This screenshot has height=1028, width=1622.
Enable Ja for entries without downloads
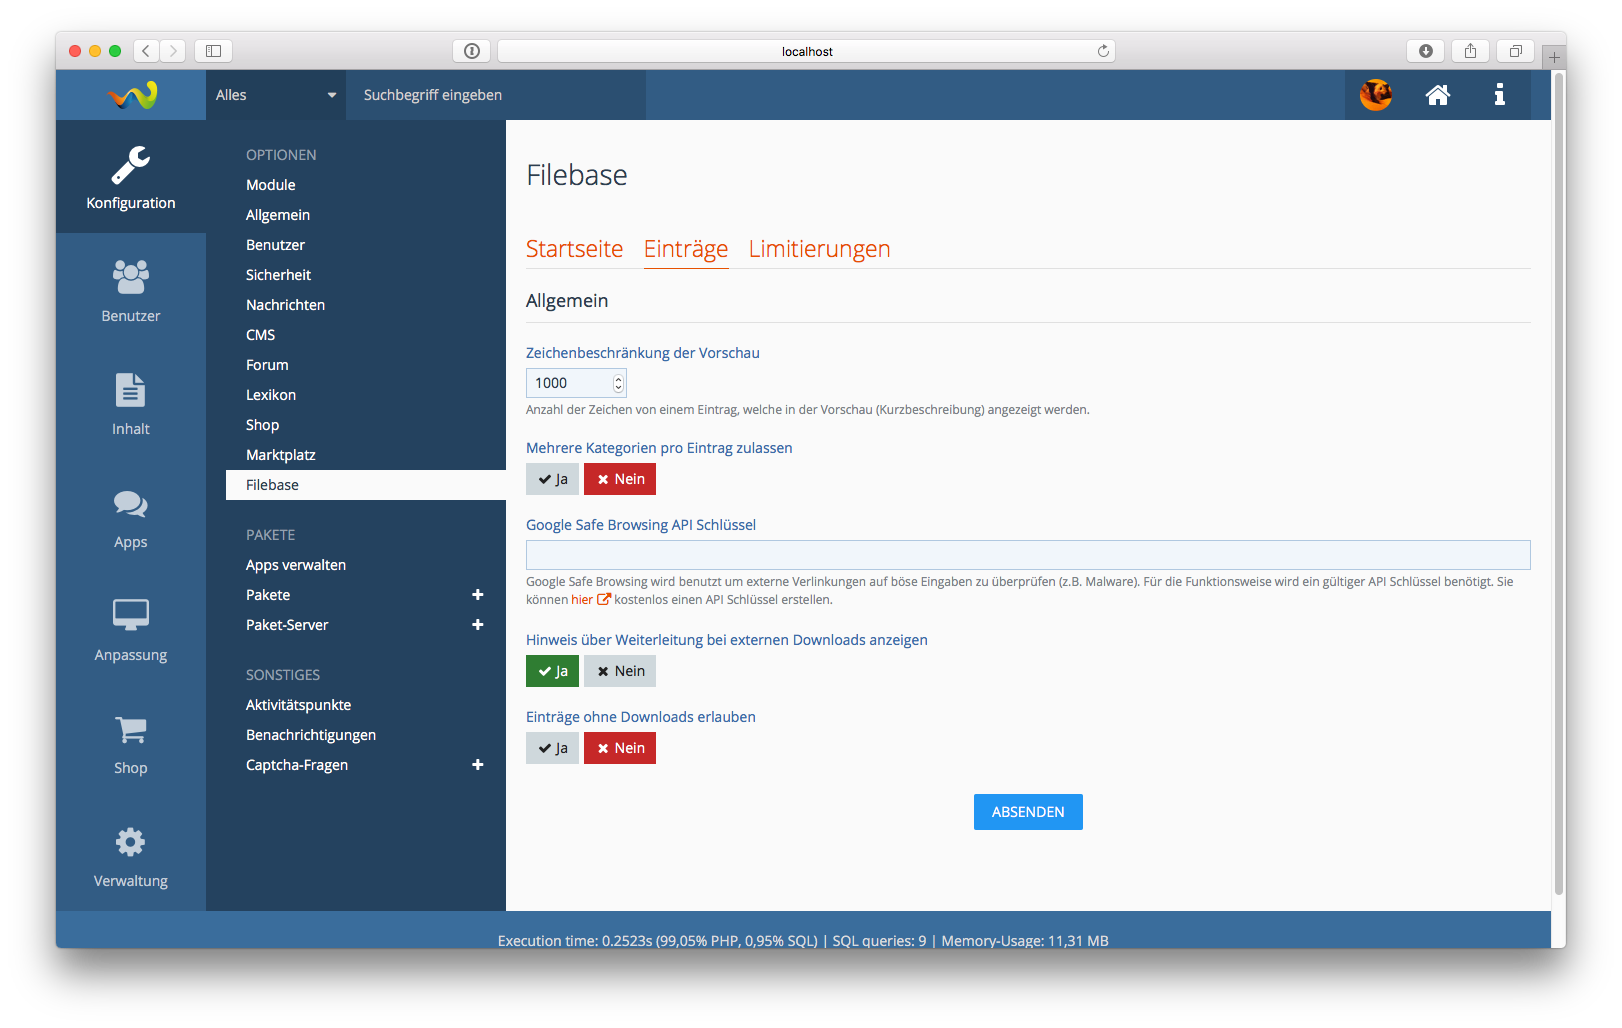tap(552, 748)
